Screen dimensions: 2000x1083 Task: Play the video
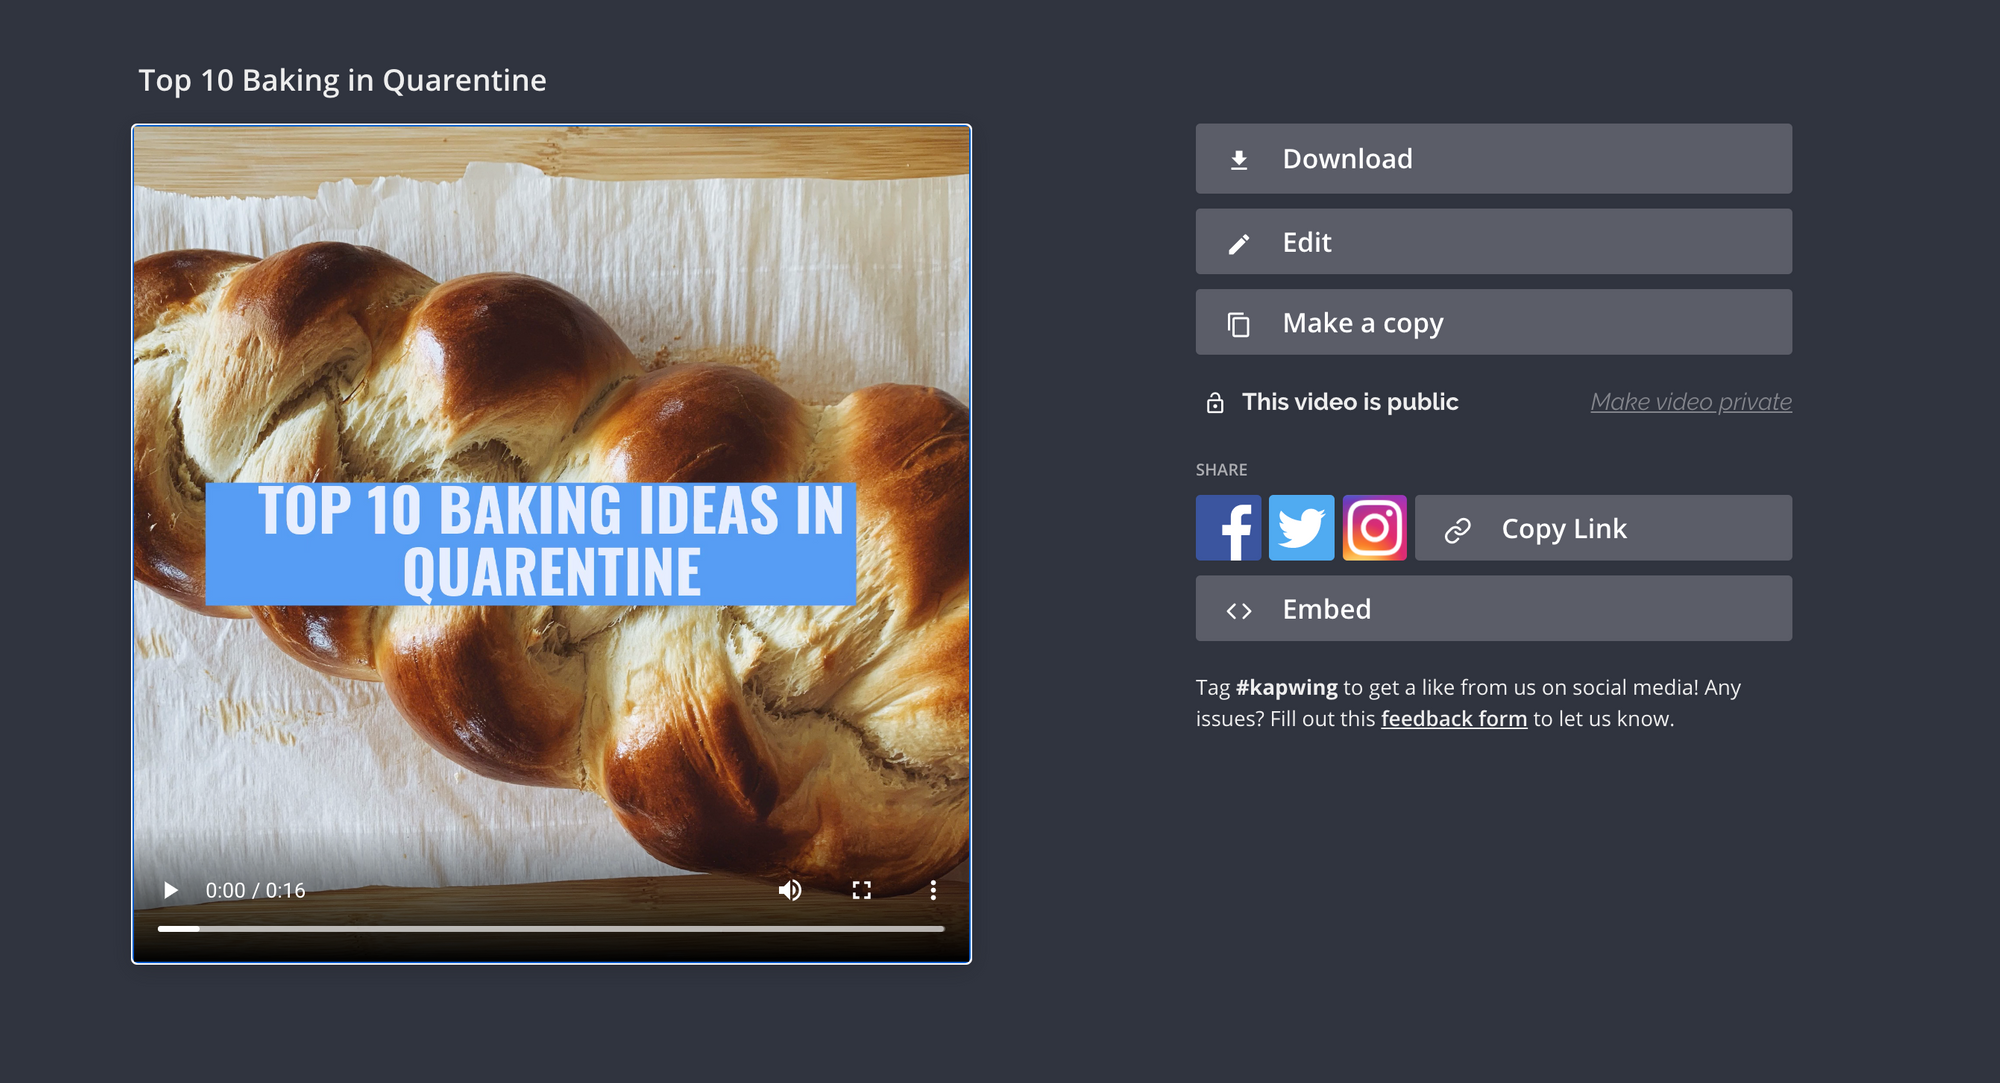point(171,890)
